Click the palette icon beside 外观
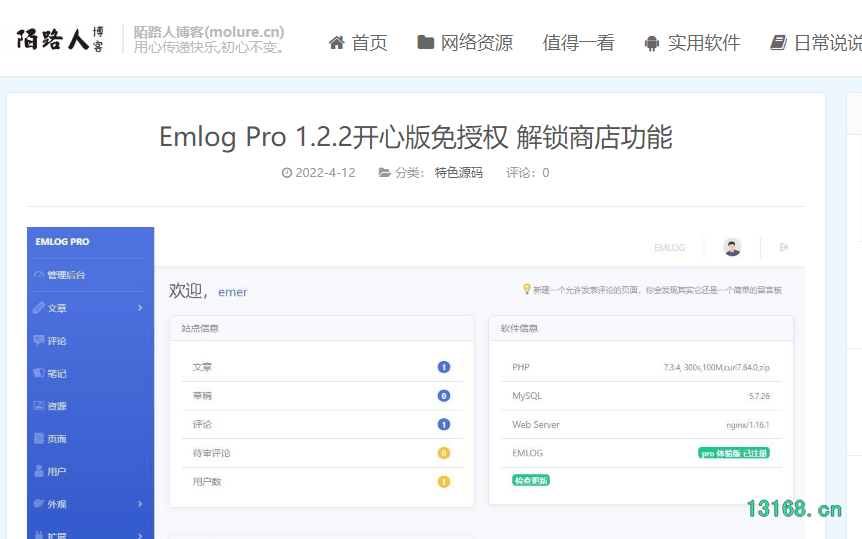The height and width of the screenshot is (539, 862). (38, 503)
